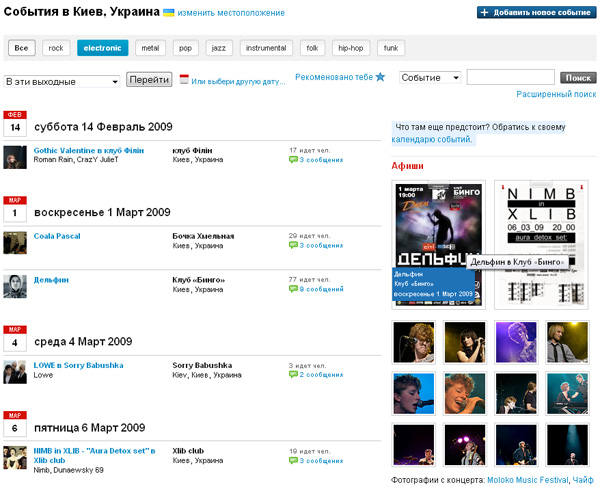Click the Перейти button
Image resolution: width=600 pixels, height=487 pixels.
(149, 80)
